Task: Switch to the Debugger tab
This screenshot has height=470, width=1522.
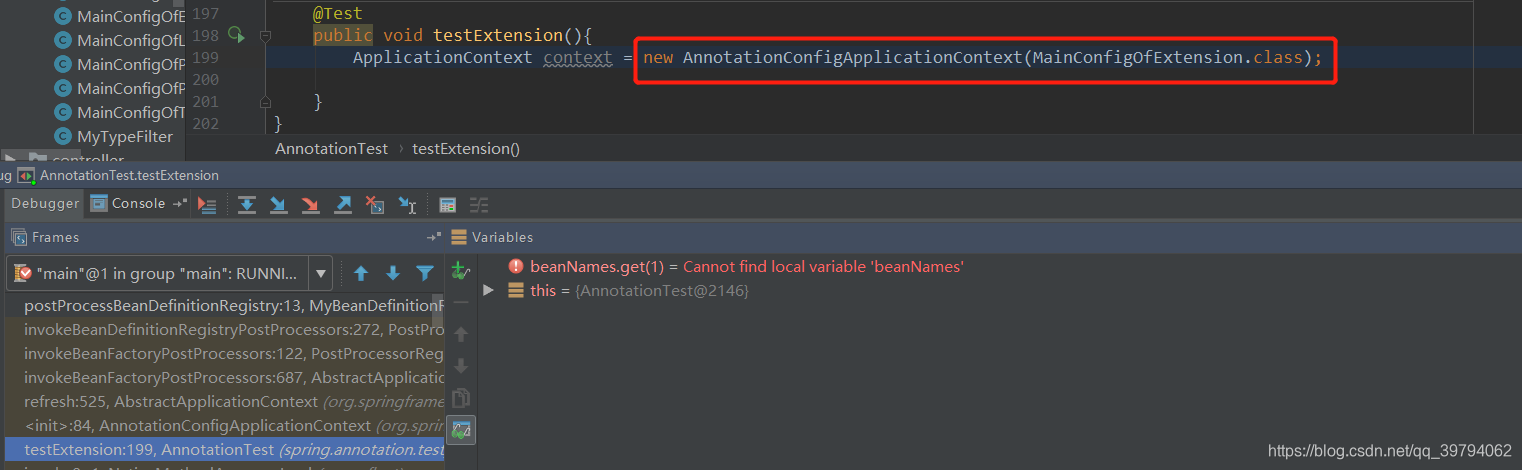Action: 45,203
